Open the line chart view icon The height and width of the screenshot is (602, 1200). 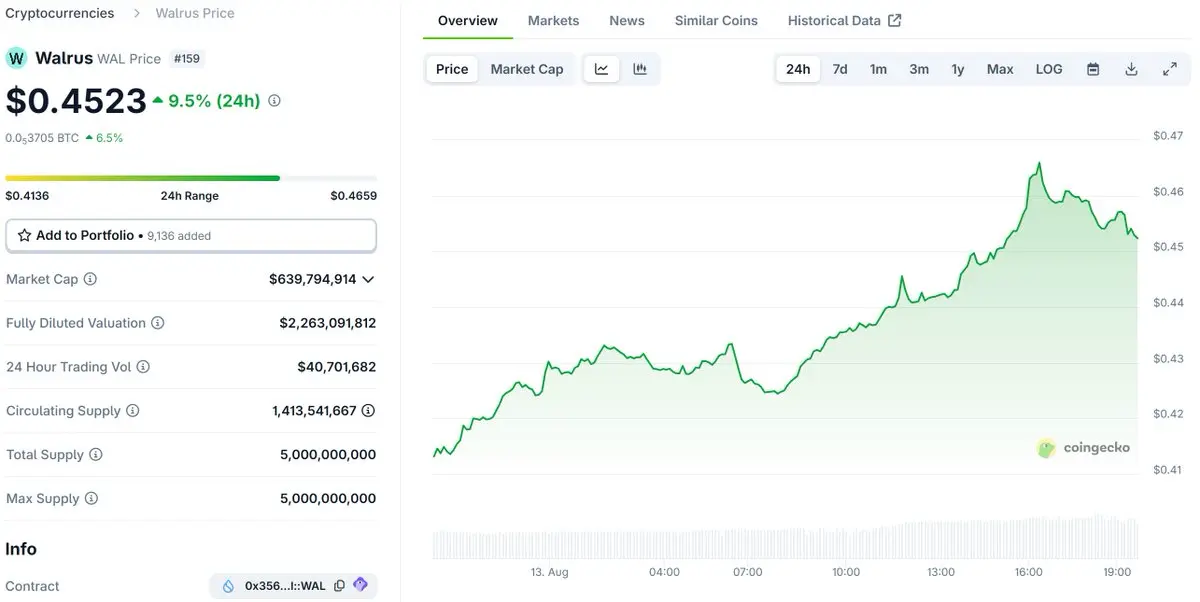[601, 69]
